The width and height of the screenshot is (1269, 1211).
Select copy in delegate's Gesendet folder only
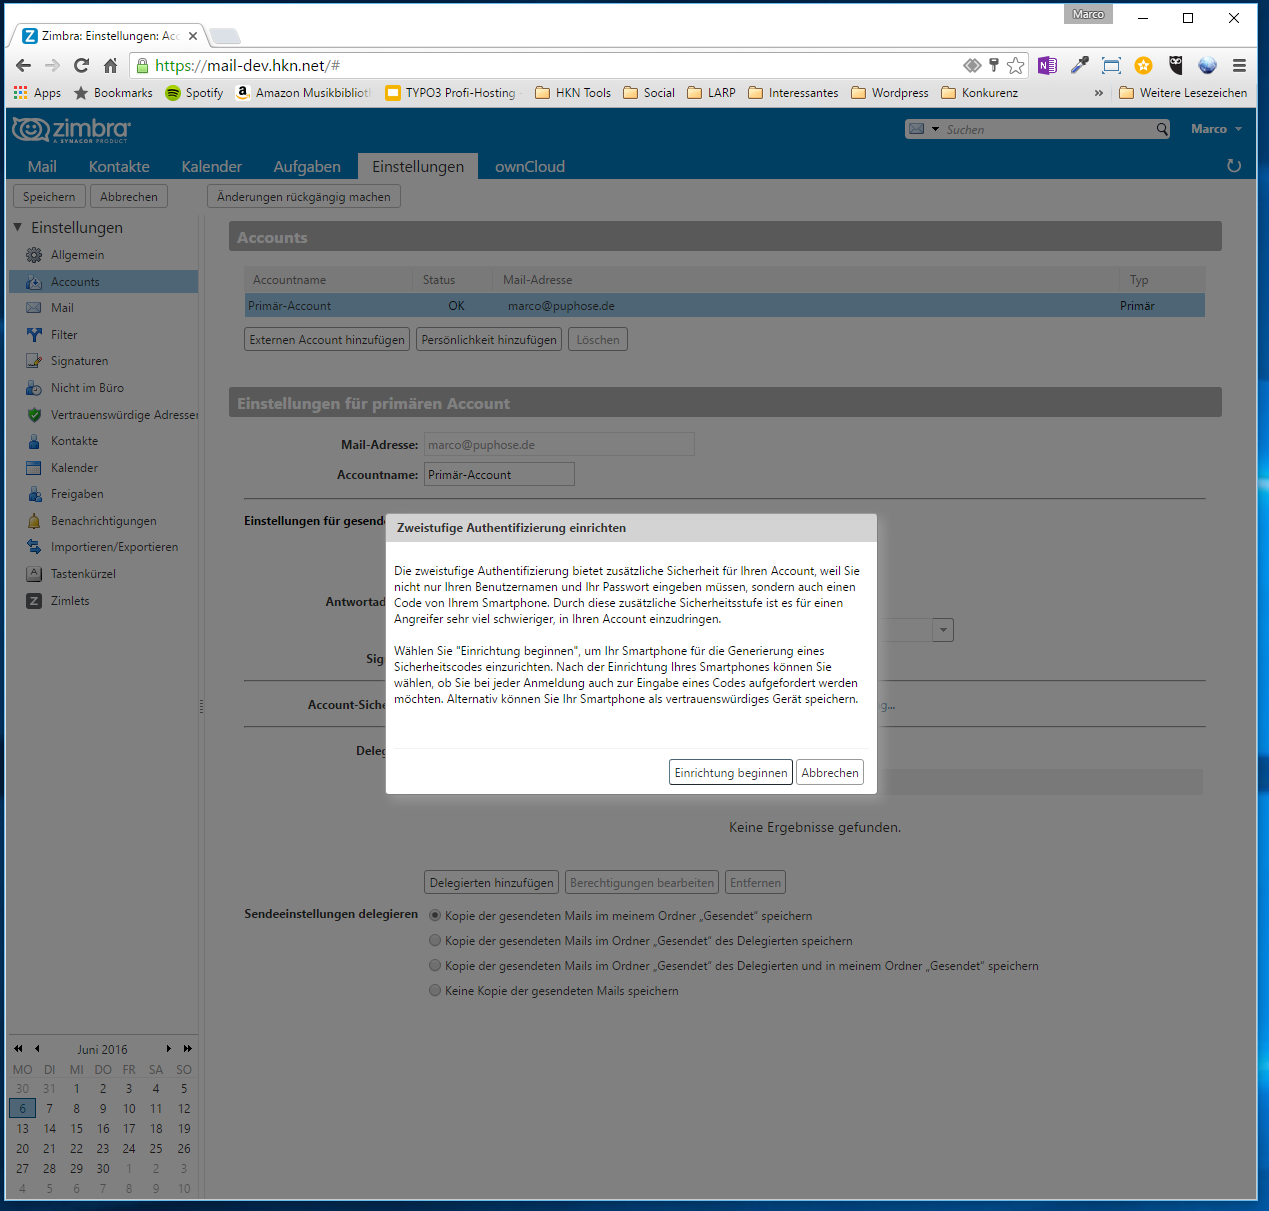(435, 941)
